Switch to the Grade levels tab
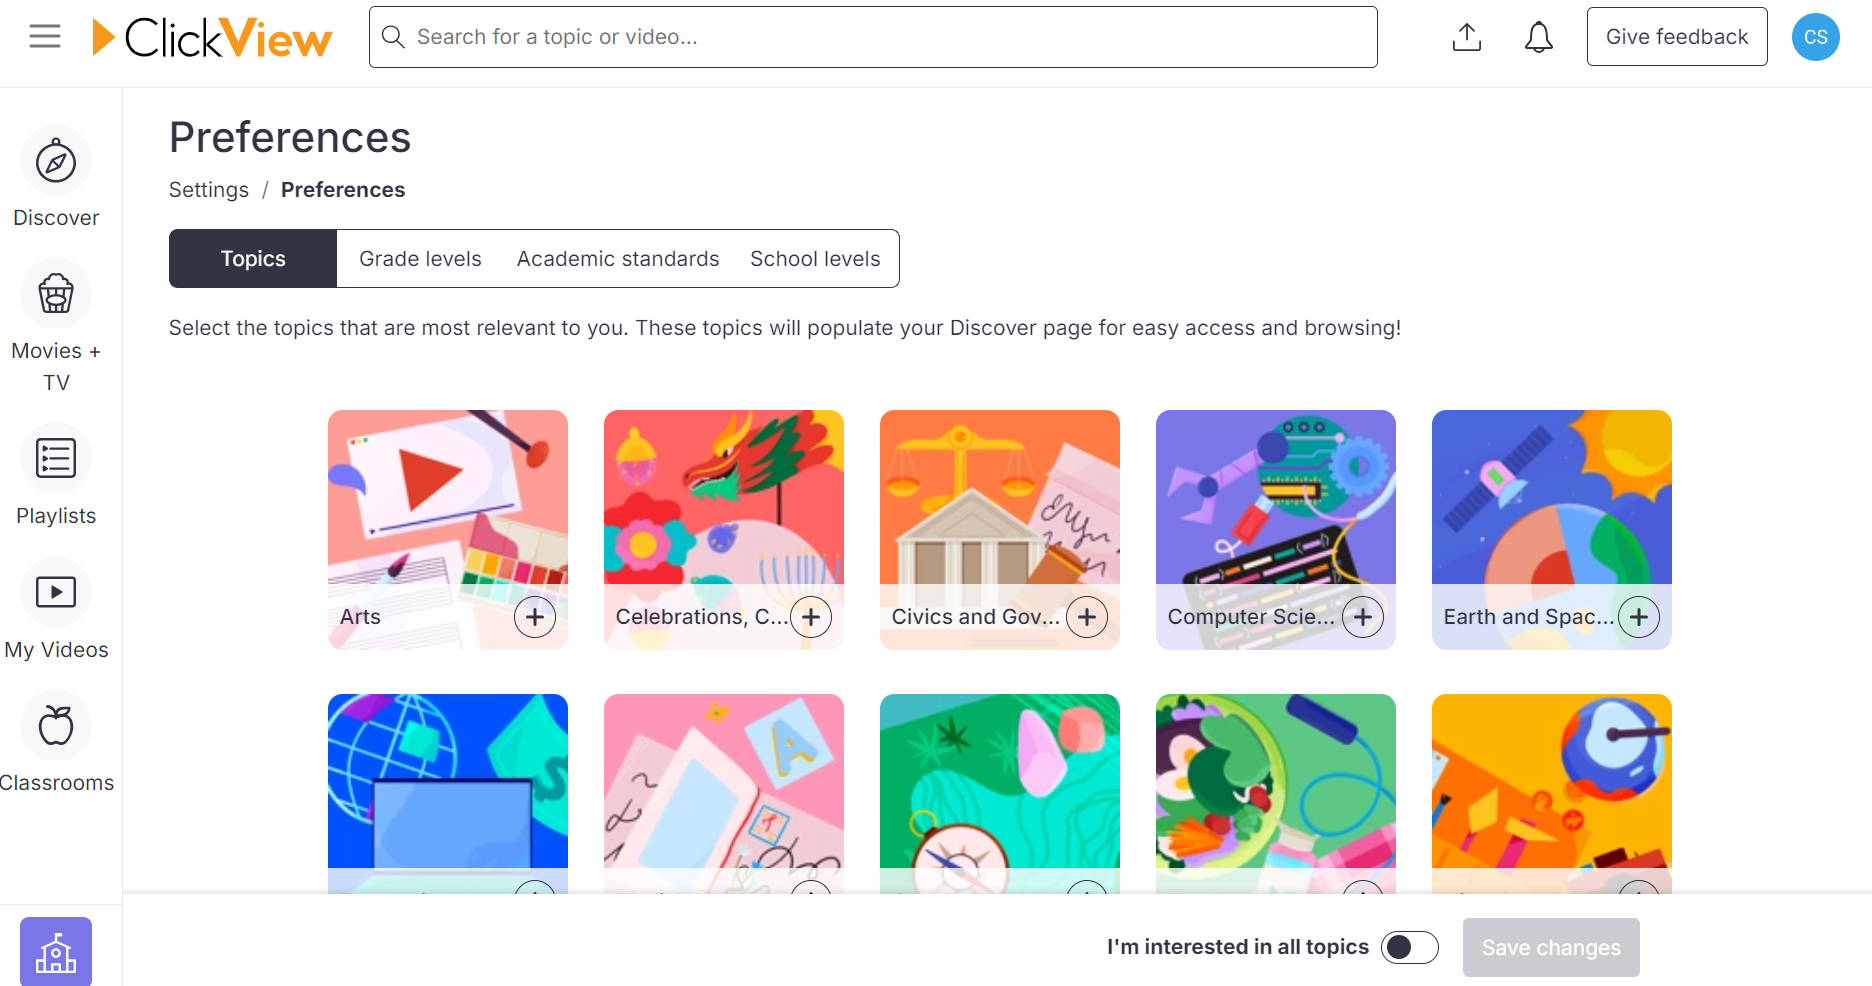Screen dimensions: 1872x986 click(x=420, y=259)
